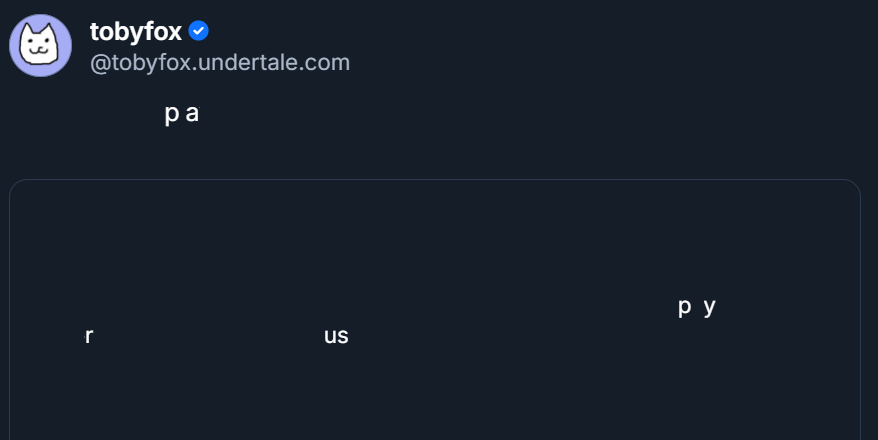
Task: Open the tobyfox display name link
Action: [x=136, y=32]
